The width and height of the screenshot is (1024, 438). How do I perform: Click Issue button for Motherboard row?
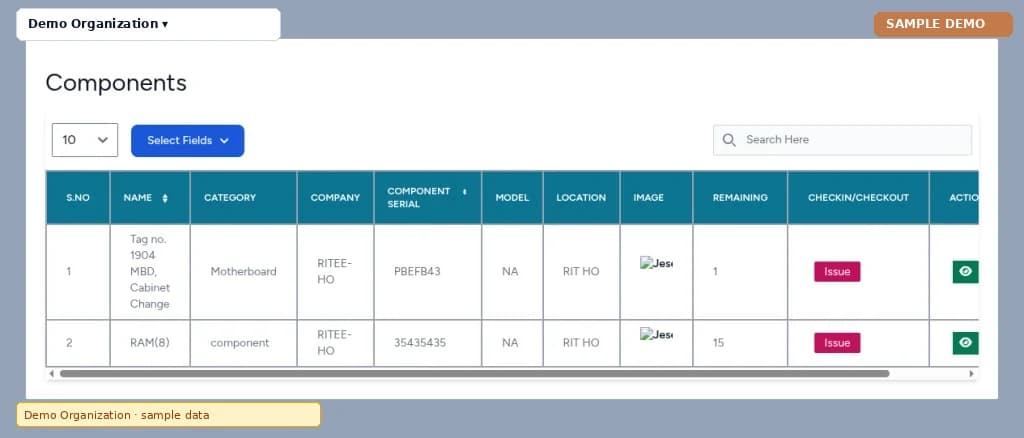click(x=837, y=272)
